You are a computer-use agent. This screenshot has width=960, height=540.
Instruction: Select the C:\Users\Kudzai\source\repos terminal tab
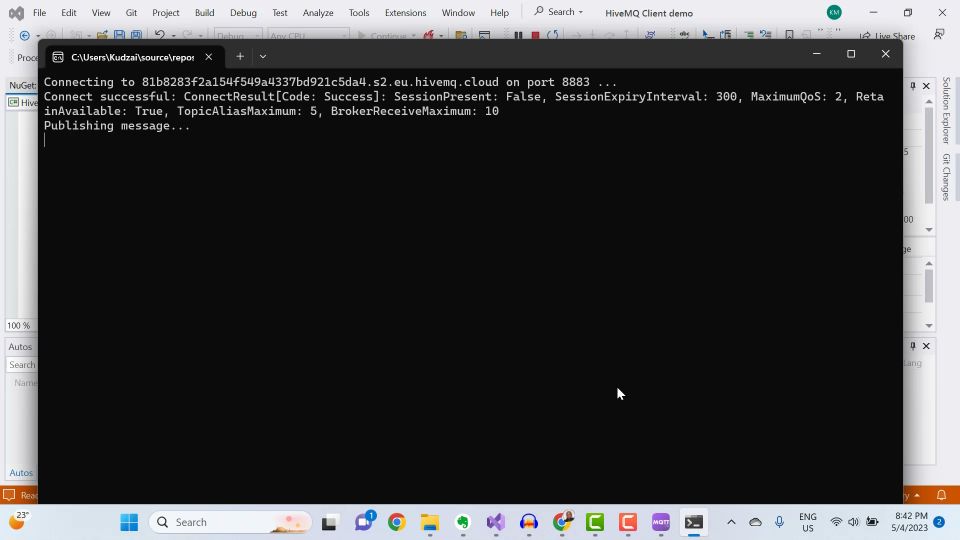(132, 57)
